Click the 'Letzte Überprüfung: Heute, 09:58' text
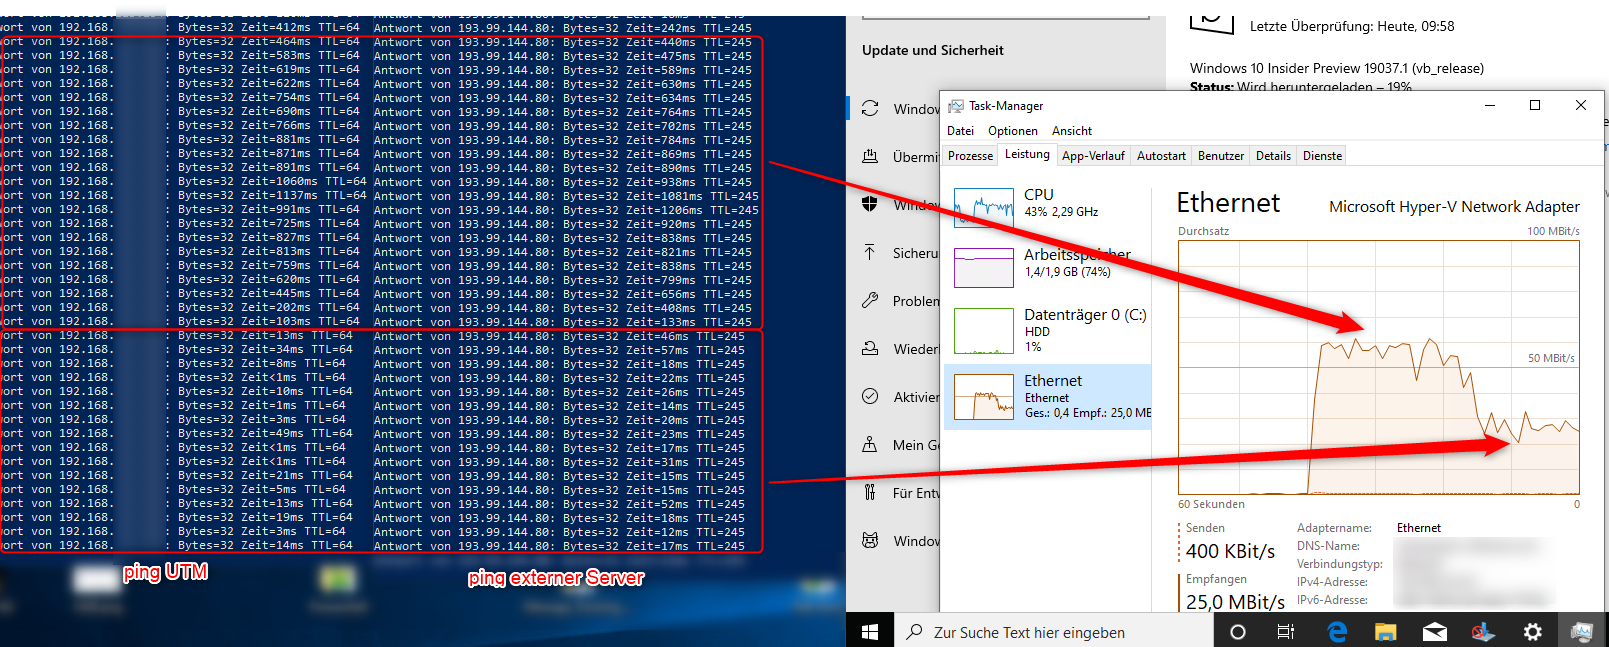This screenshot has height=647, width=1609. click(1352, 26)
